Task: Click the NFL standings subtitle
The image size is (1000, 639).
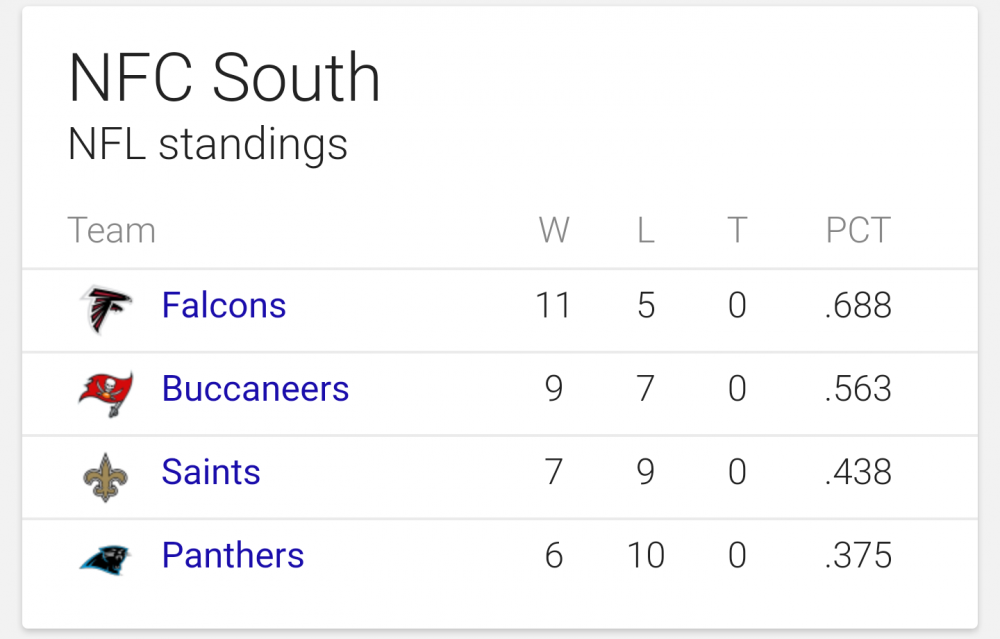Action: click(x=208, y=145)
